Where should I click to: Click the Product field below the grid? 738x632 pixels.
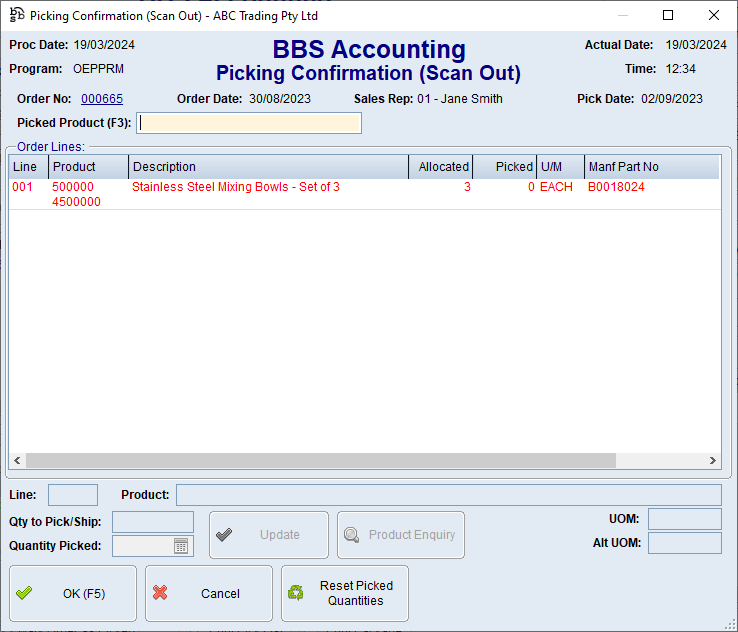pos(448,495)
